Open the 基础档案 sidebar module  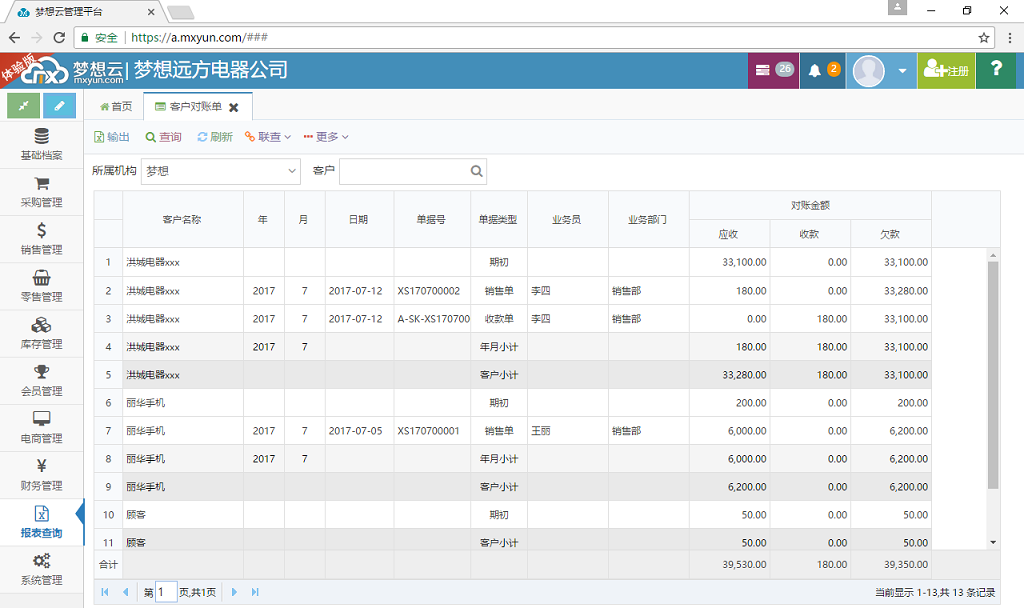[x=41, y=145]
